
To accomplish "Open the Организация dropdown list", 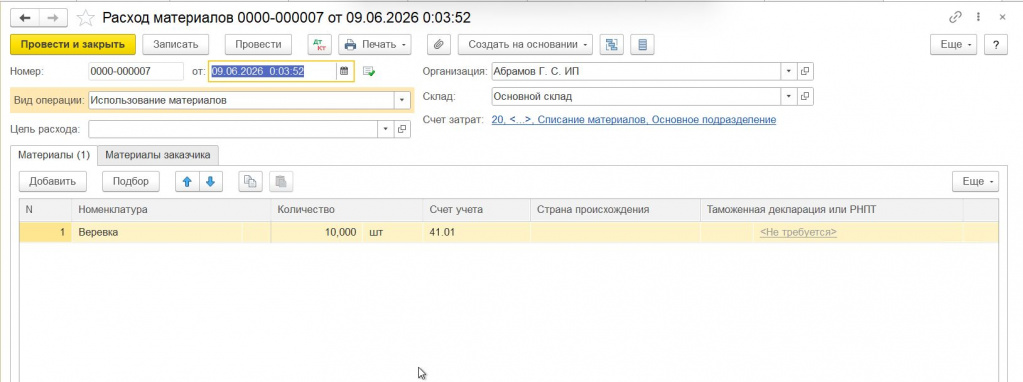I will tap(788, 71).
